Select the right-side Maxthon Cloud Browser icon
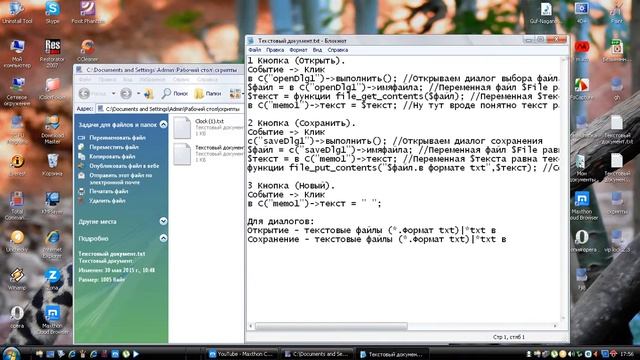 click(x=582, y=206)
